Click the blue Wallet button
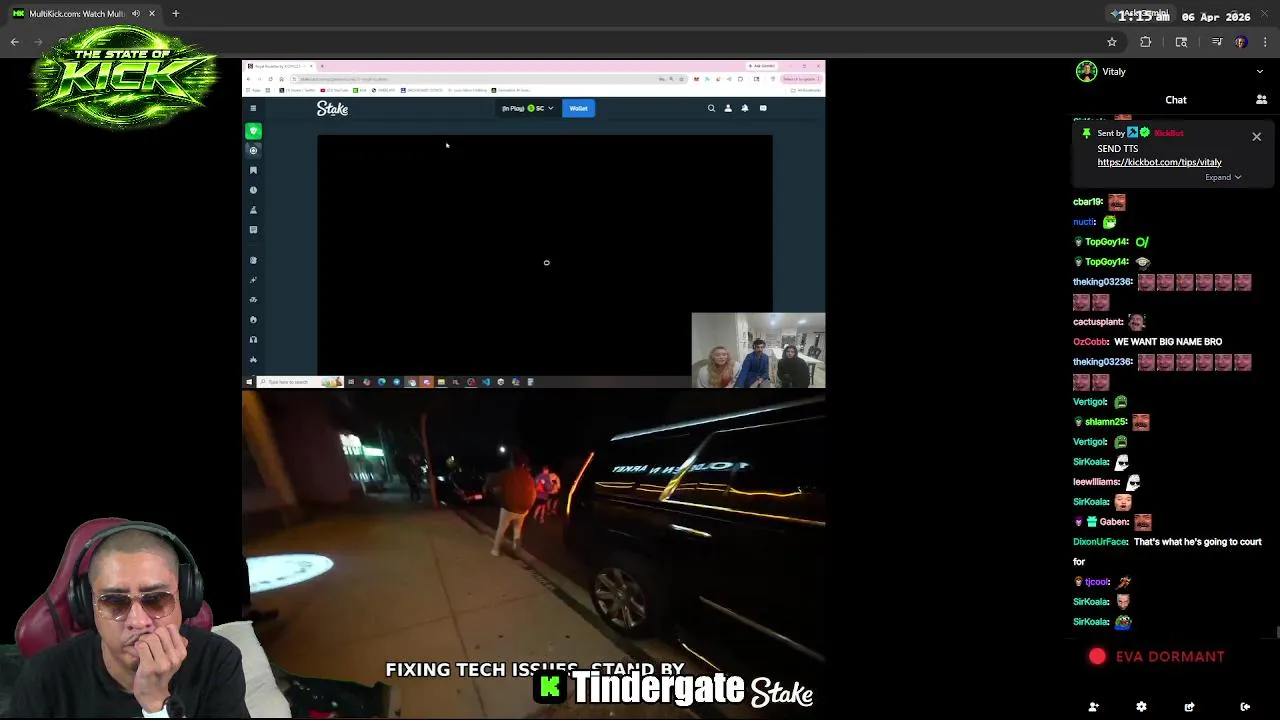The image size is (1280, 720). [x=578, y=108]
